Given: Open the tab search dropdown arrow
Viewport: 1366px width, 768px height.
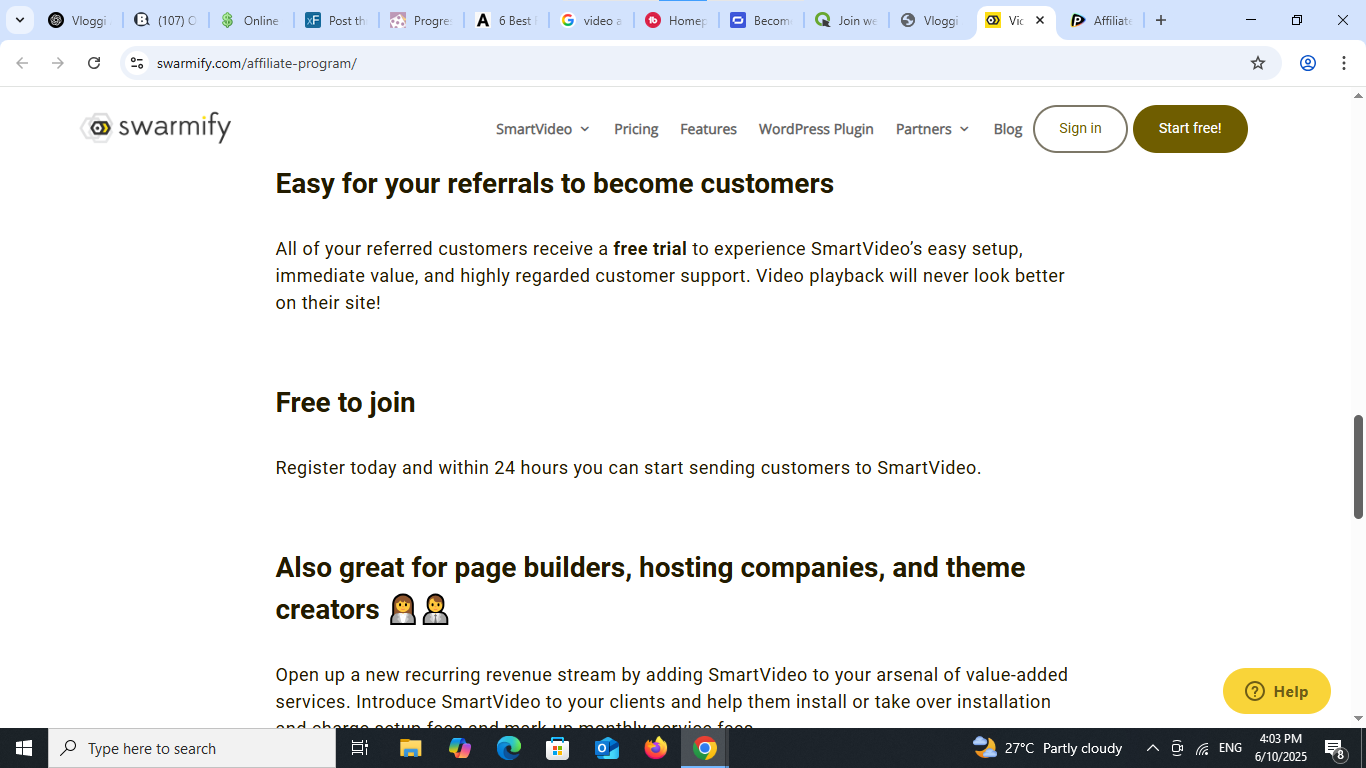Looking at the screenshot, I should 19,20.
